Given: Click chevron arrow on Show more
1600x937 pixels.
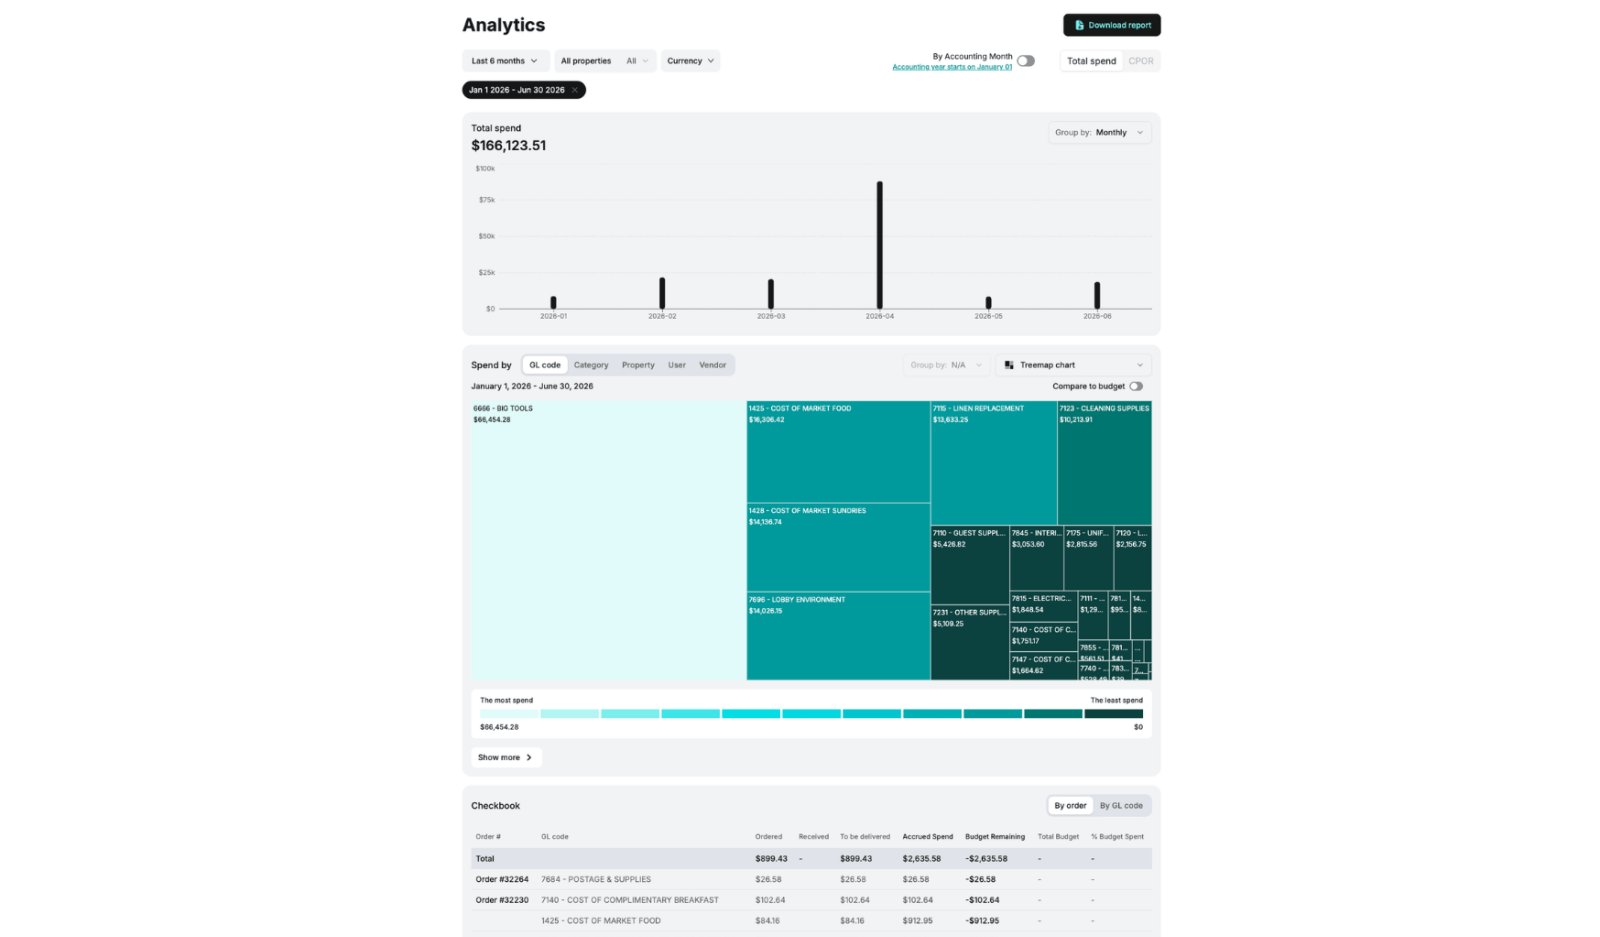Looking at the screenshot, I should click(x=529, y=758).
